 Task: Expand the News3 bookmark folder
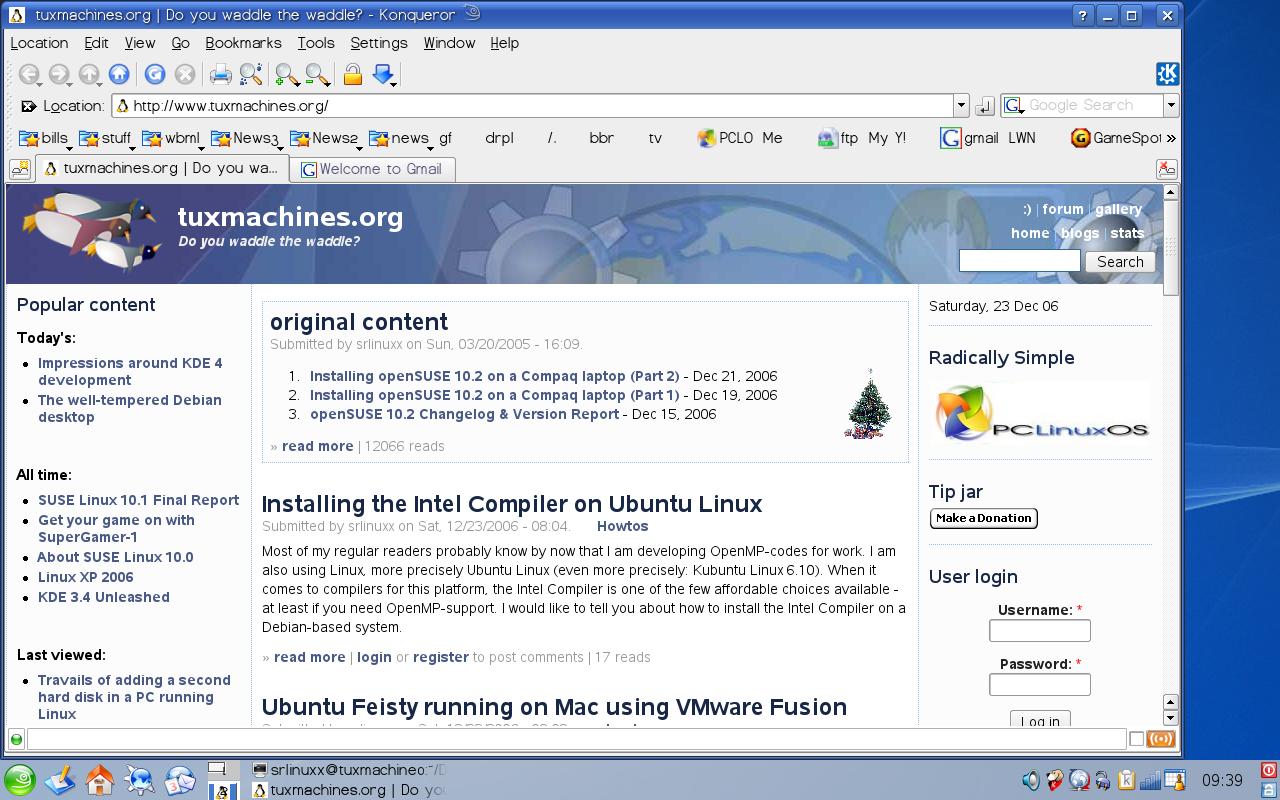click(245, 138)
